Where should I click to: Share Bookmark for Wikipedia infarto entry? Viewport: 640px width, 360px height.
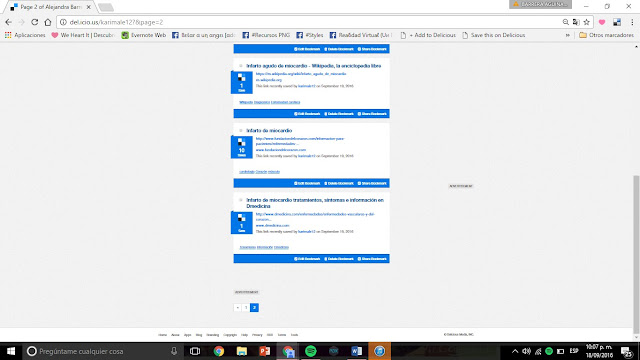372,114
